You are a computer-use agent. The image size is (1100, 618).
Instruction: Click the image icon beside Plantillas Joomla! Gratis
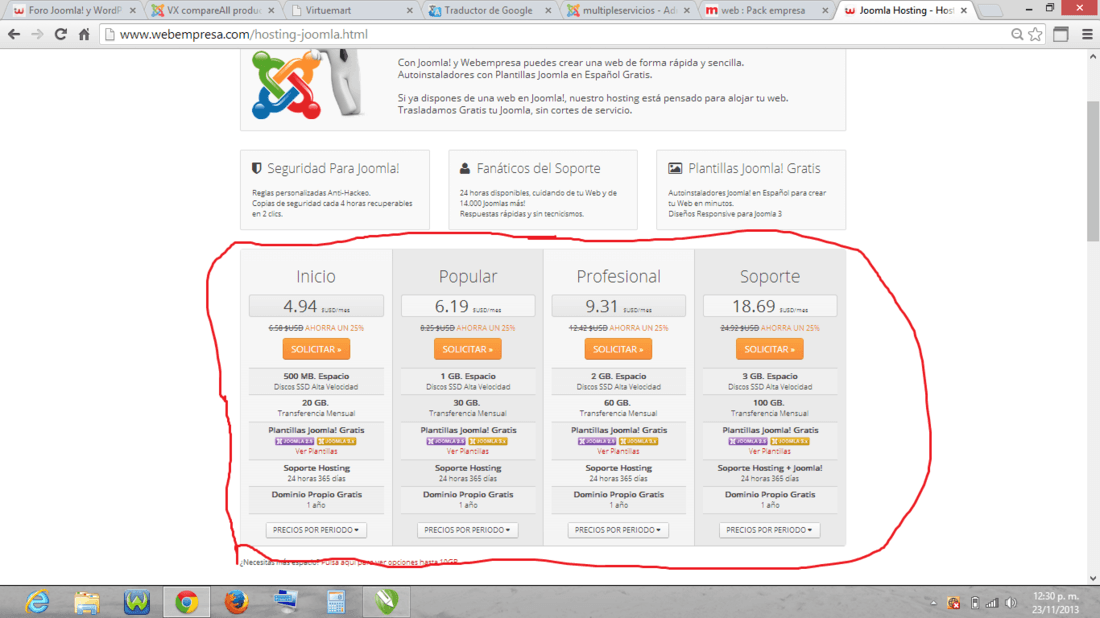tap(675, 168)
